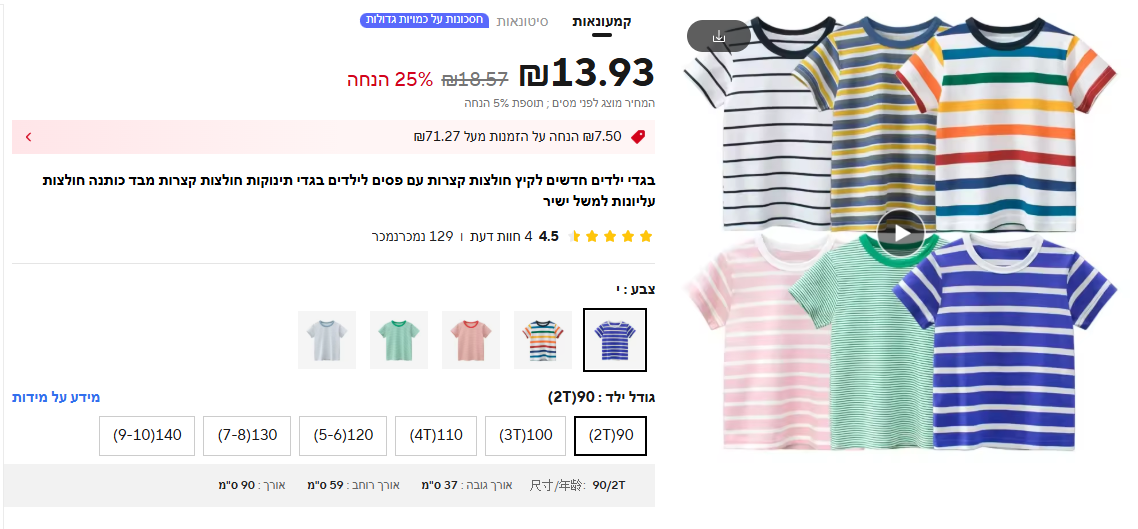Select size 130(7-8)
This screenshot has height=529, width=1138.
click(x=247, y=436)
